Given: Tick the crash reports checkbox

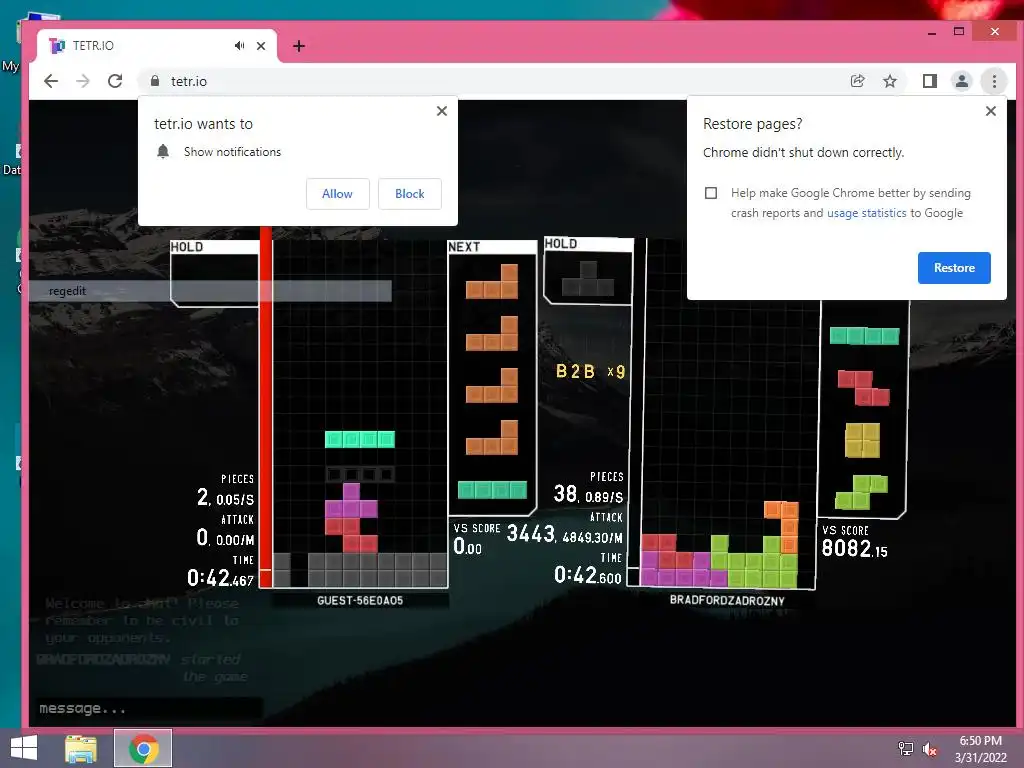Looking at the screenshot, I should coord(711,193).
